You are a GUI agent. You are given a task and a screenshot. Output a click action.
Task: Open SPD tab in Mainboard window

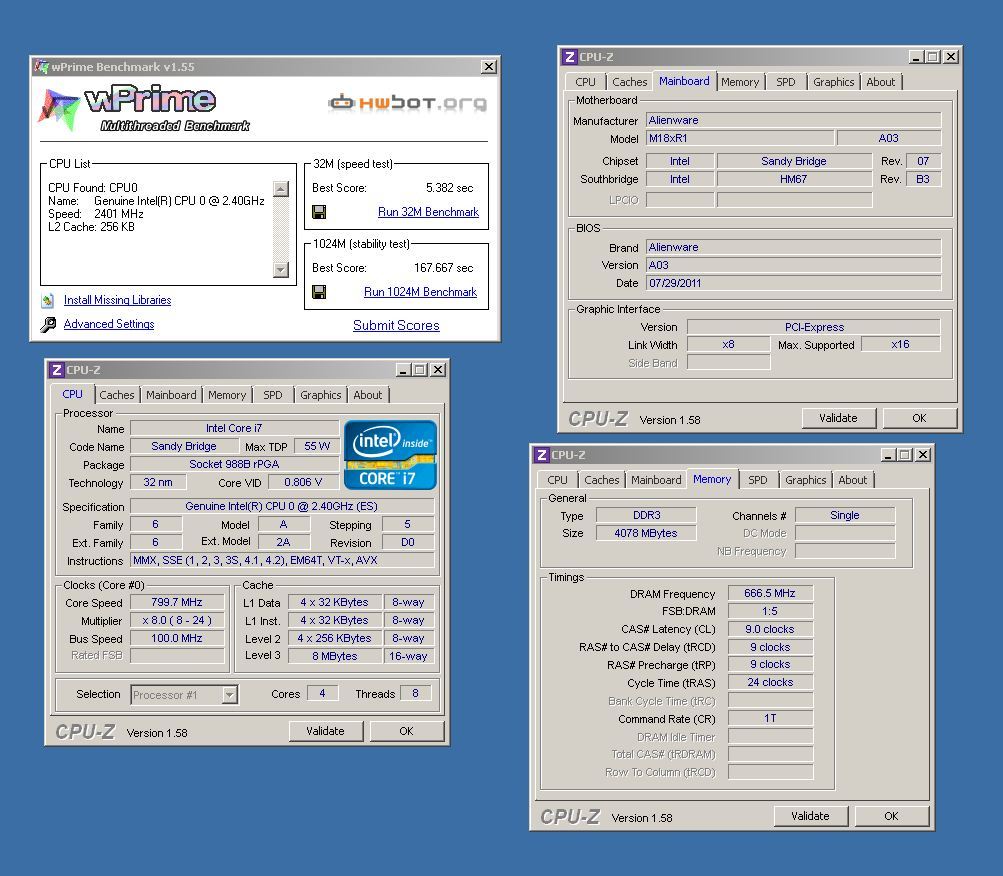[x=786, y=82]
